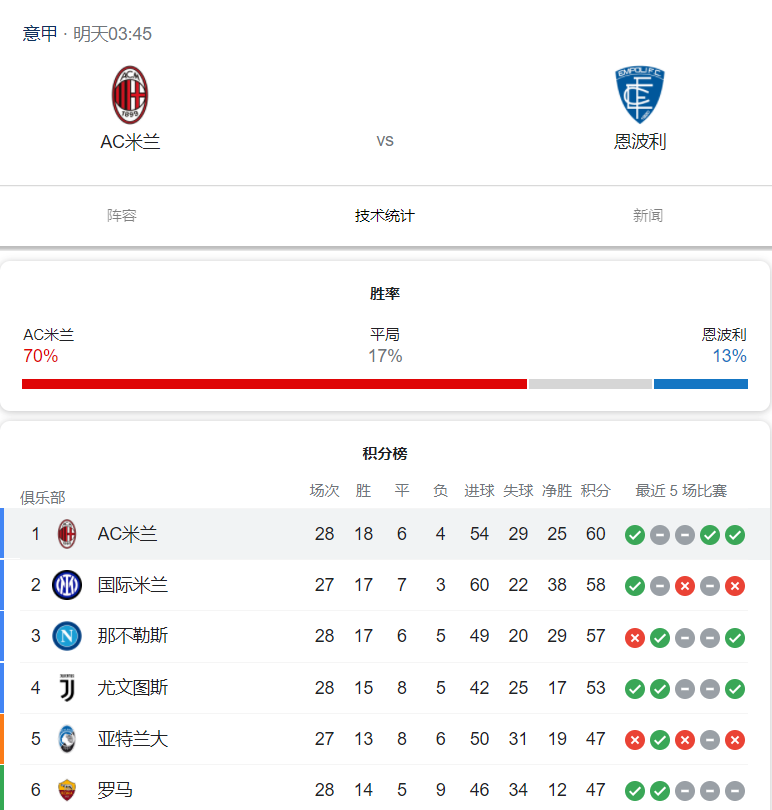Click the Atalanta logo in standings
The image size is (772, 810).
pyautogui.click(x=67, y=739)
